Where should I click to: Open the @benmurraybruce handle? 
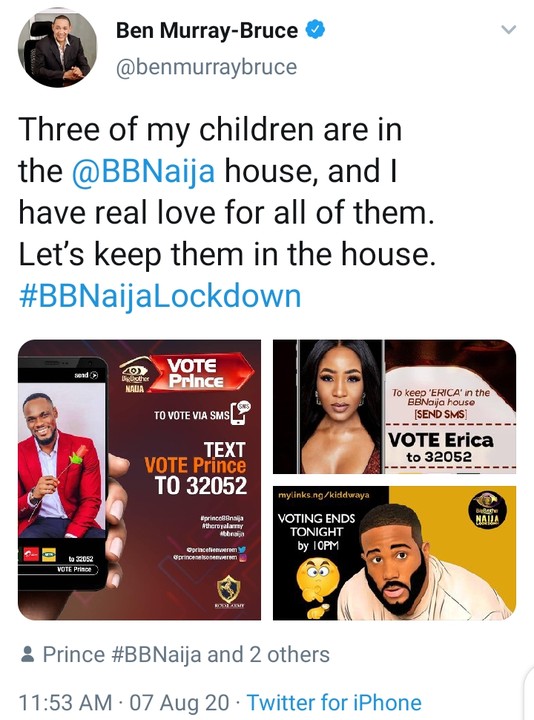[207, 67]
